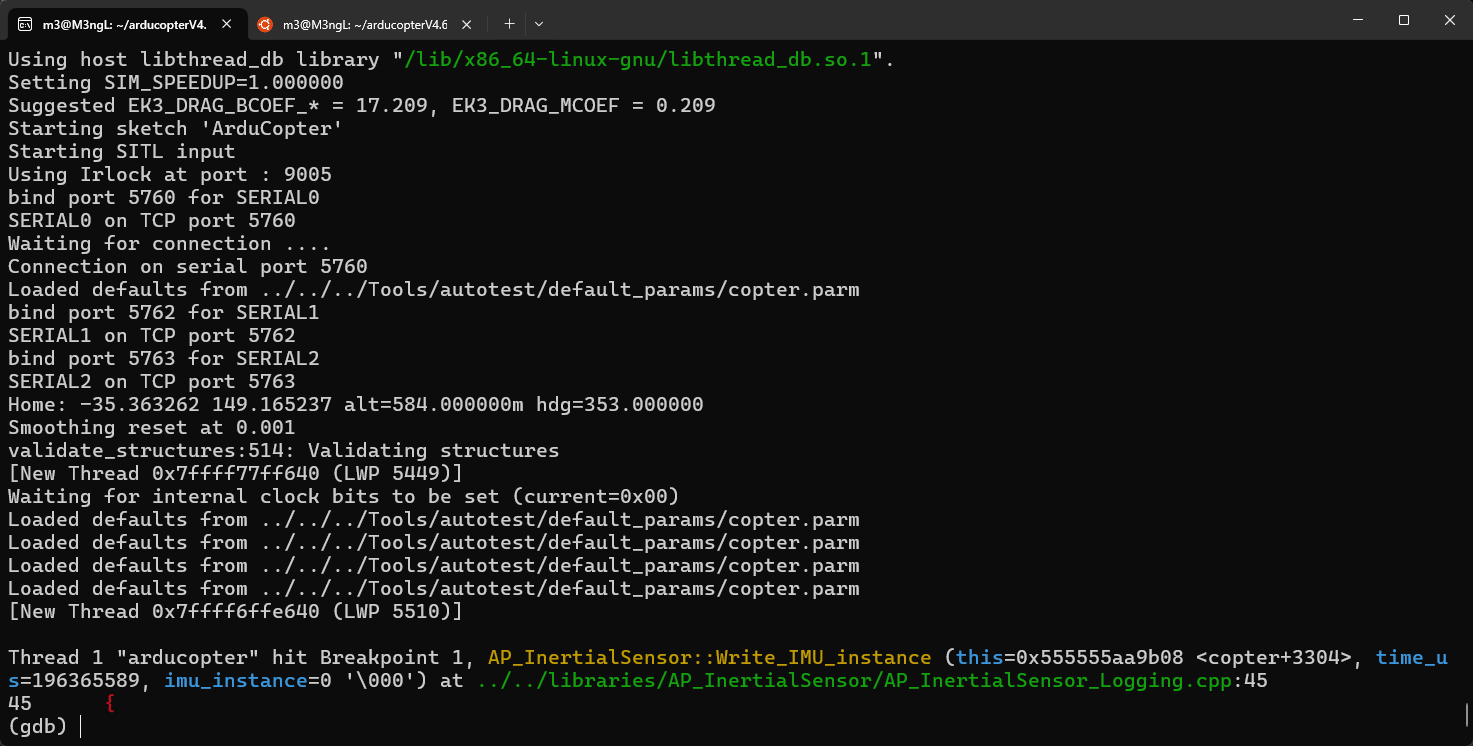
Task: Open a new tab with plus button
Action: point(509,23)
